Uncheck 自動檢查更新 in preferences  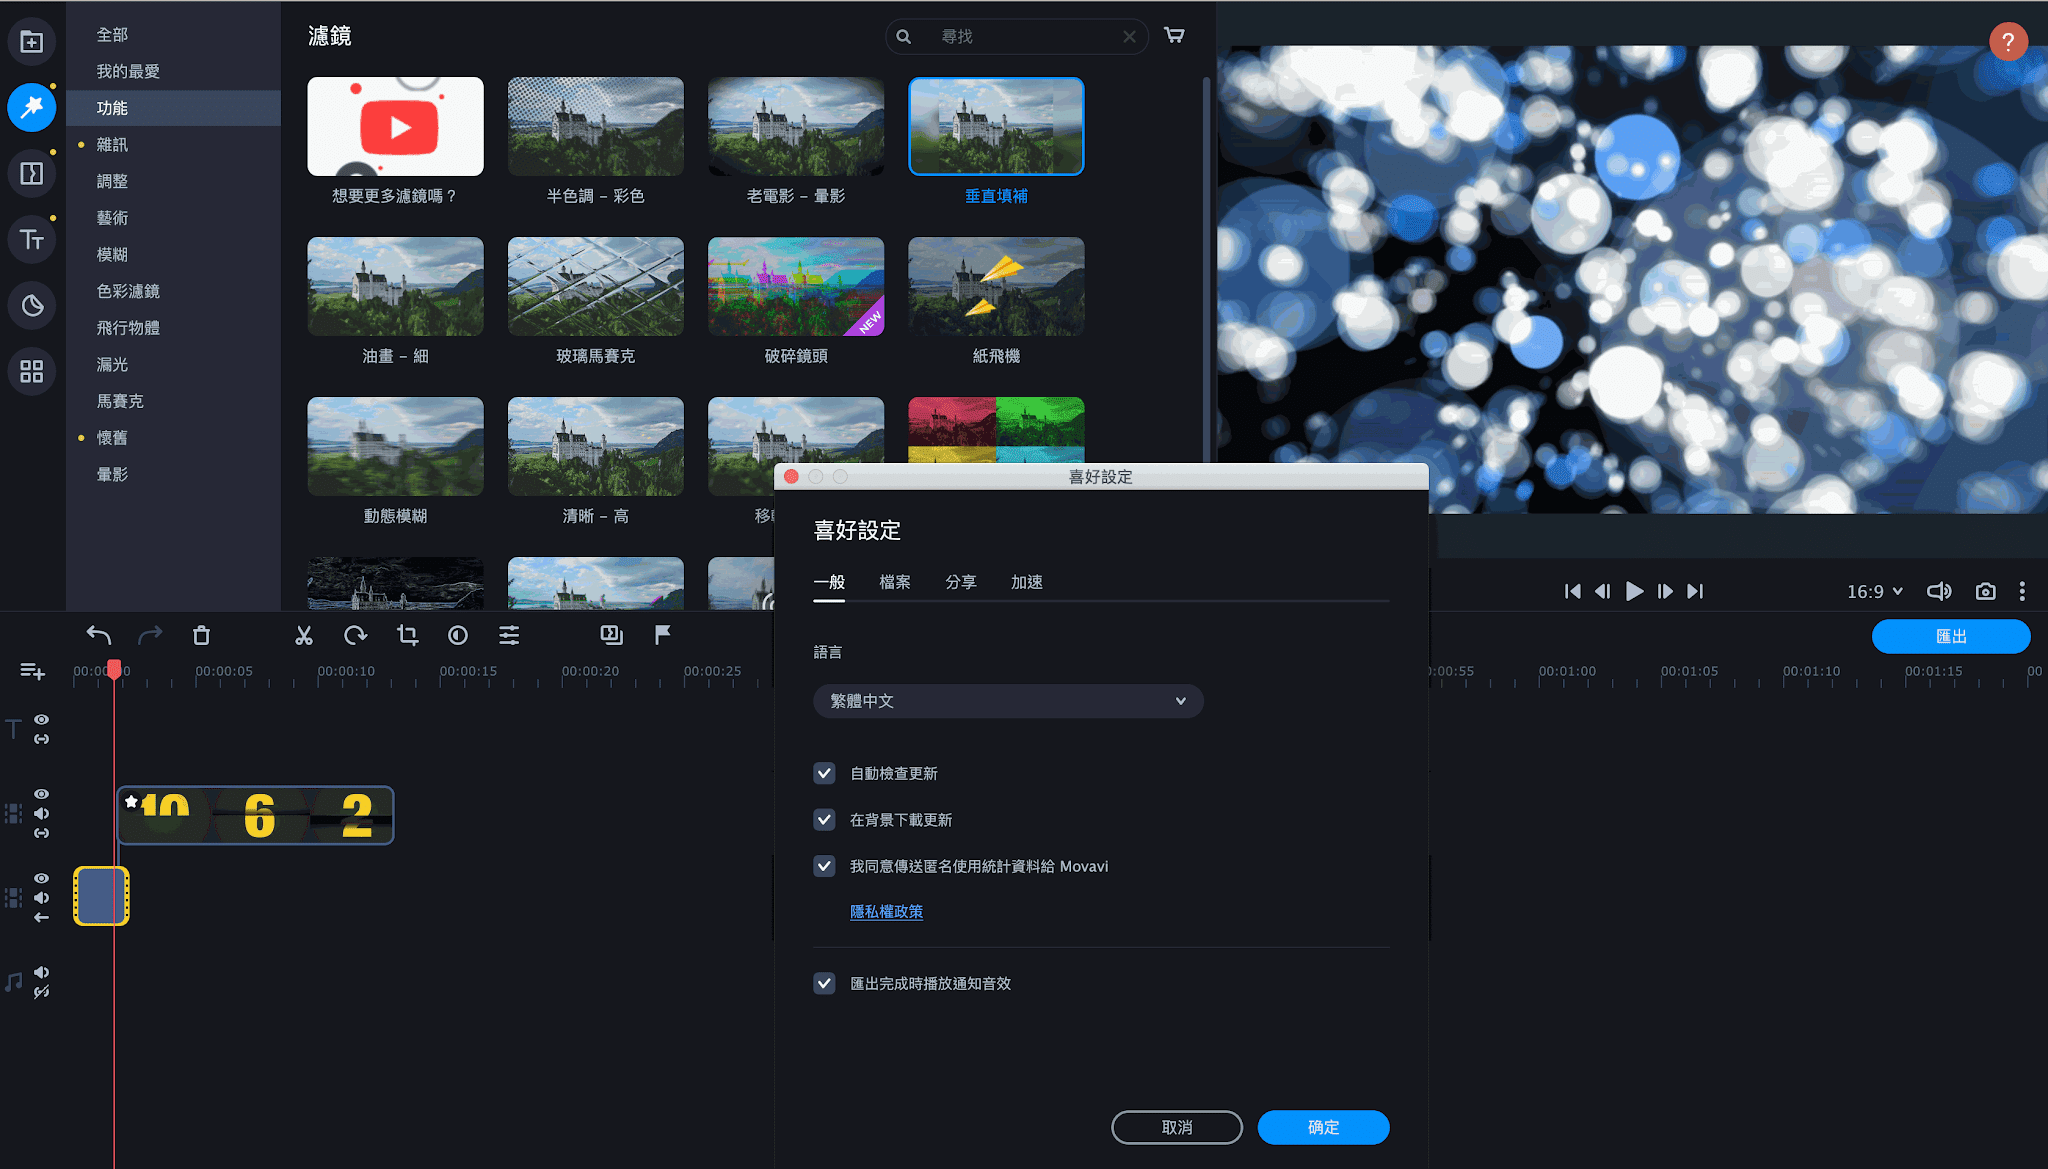coord(824,772)
